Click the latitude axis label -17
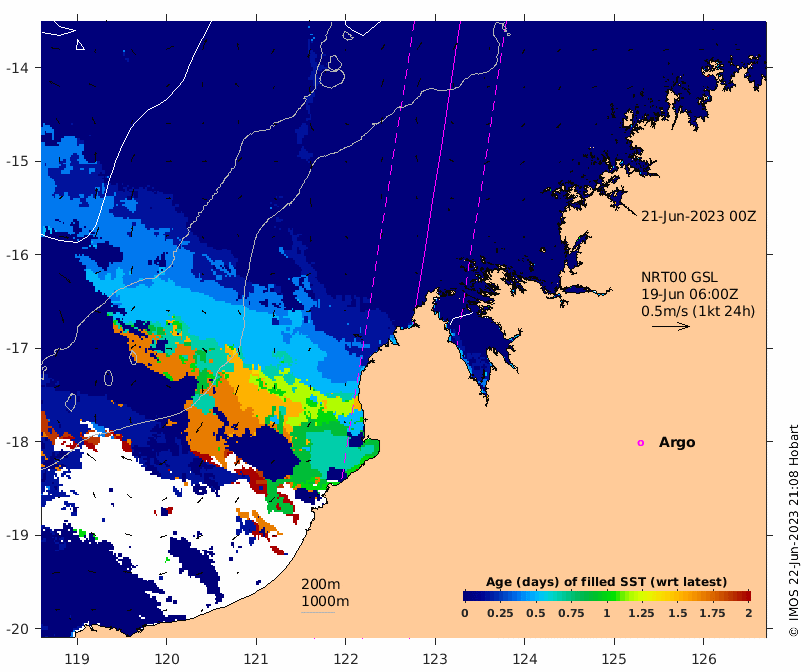 [17, 348]
